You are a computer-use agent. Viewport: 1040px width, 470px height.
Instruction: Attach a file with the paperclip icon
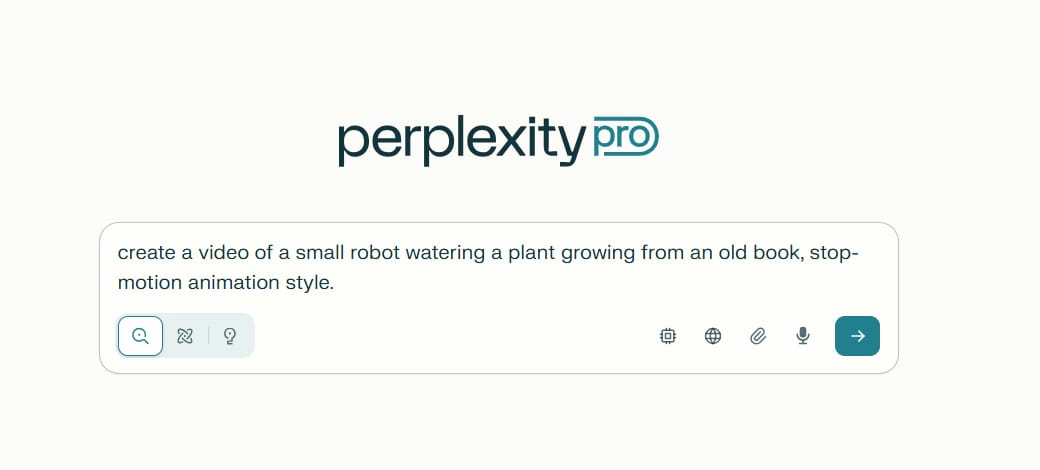click(x=758, y=336)
